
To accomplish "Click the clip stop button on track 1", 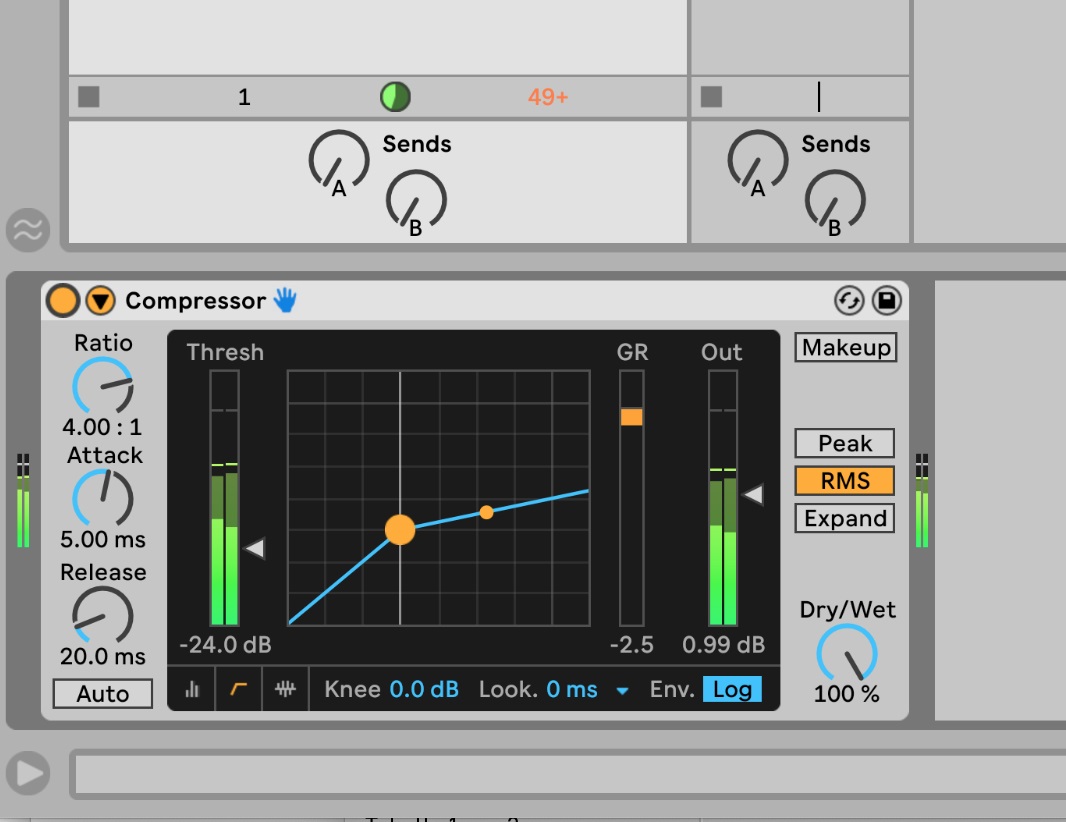I will [89, 97].
